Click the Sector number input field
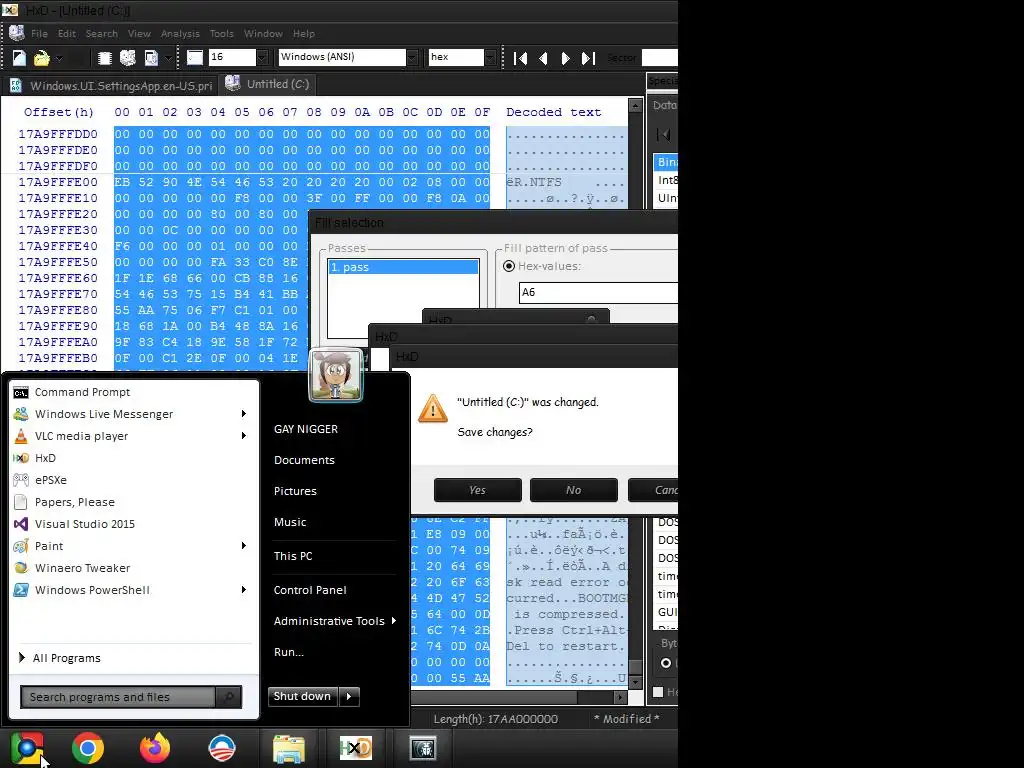The height and width of the screenshot is (768, 1024). 660,57
